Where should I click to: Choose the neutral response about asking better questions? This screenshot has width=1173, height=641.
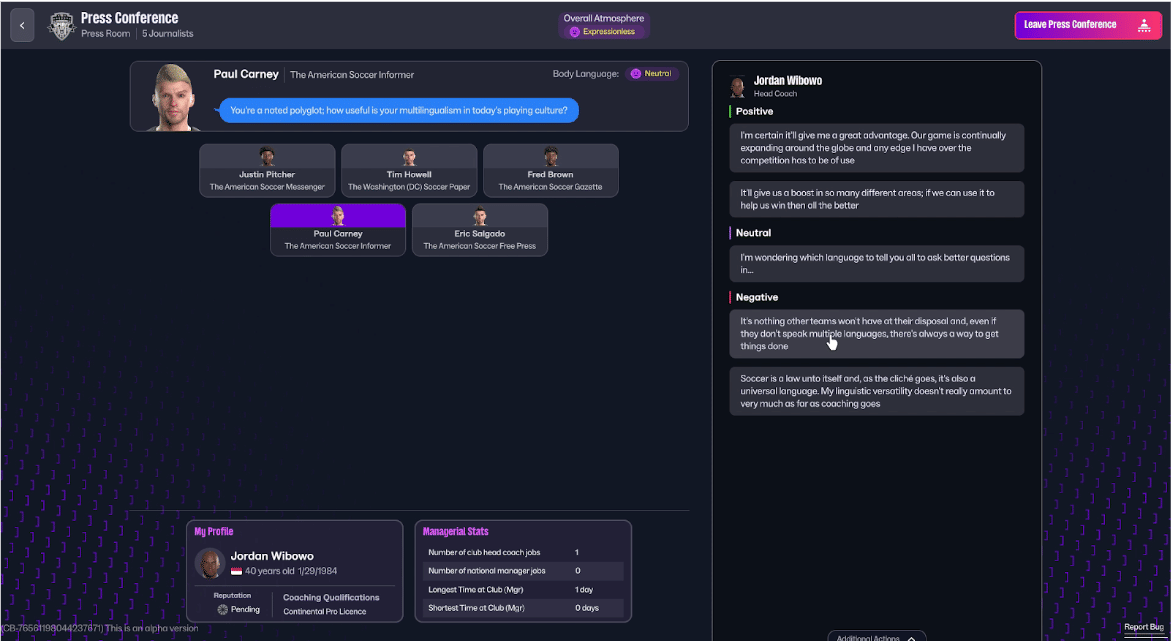876,263
